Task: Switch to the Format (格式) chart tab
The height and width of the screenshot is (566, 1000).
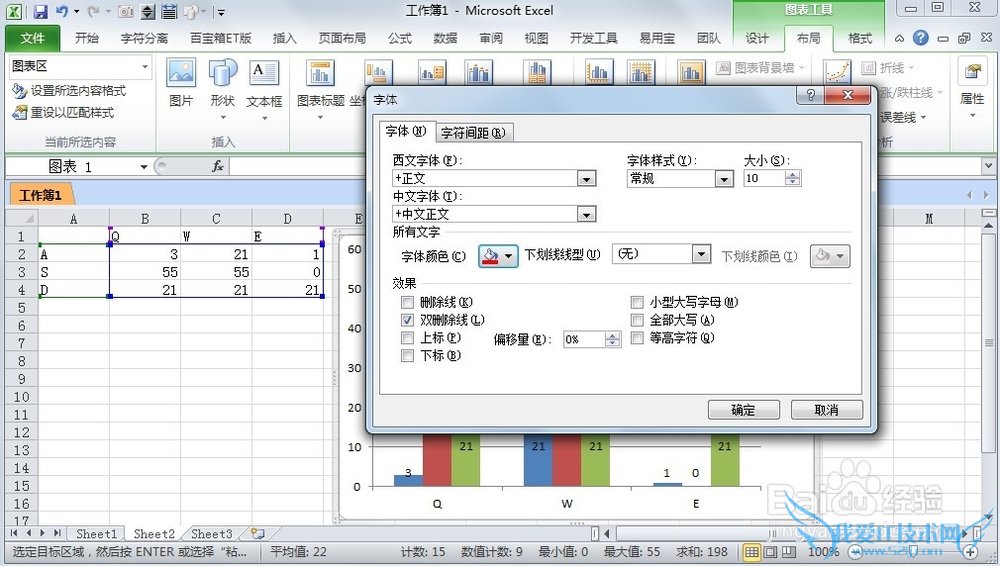Action: coord(860,38)
